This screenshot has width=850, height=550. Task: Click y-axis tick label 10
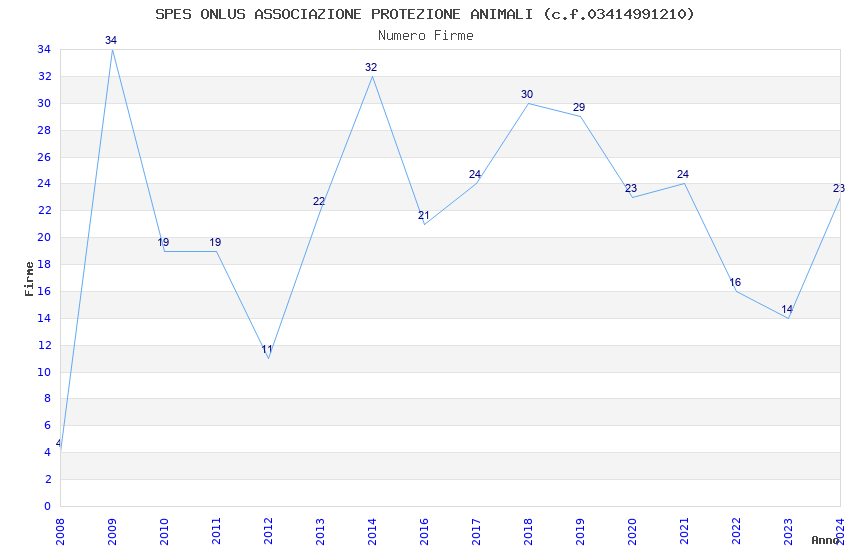(44, 372)
